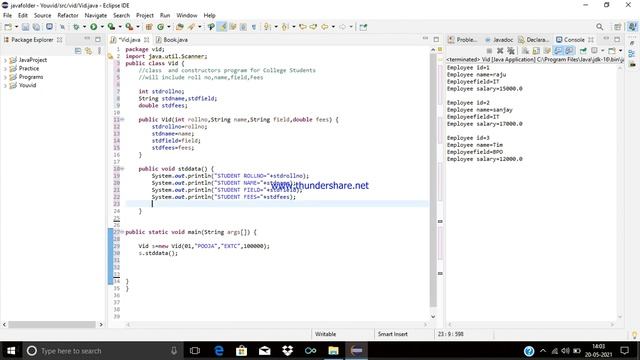This screenshot has height=360, width=640.
Task: Click the Quick Access magnifier icon
Action: click(x=599, y=27)
